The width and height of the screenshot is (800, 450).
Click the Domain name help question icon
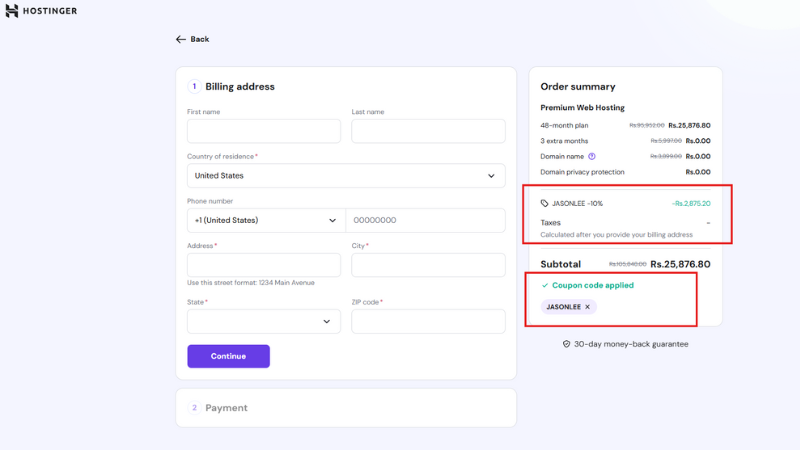(592, 157)
